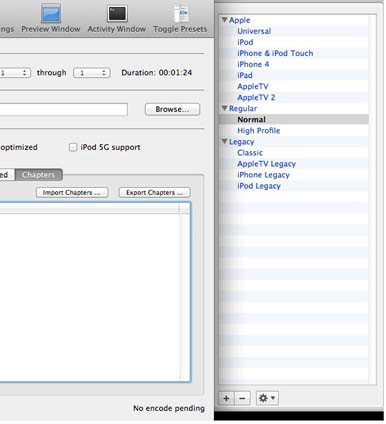Open the Preview Window toolbar icon
Image resolution: width=386 pixels, height=424 pixels.
pyautogui.click(x=51, y=13)
